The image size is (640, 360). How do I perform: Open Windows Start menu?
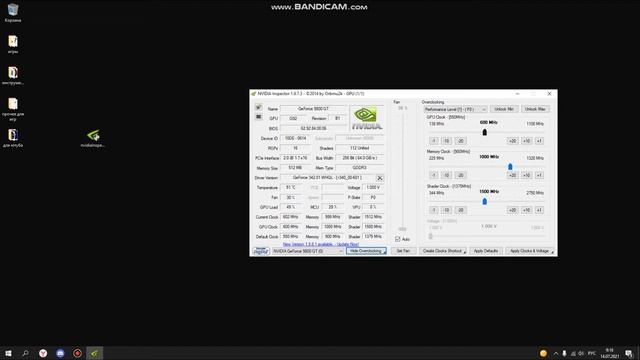pyautogui.click(x=8, y=353)
